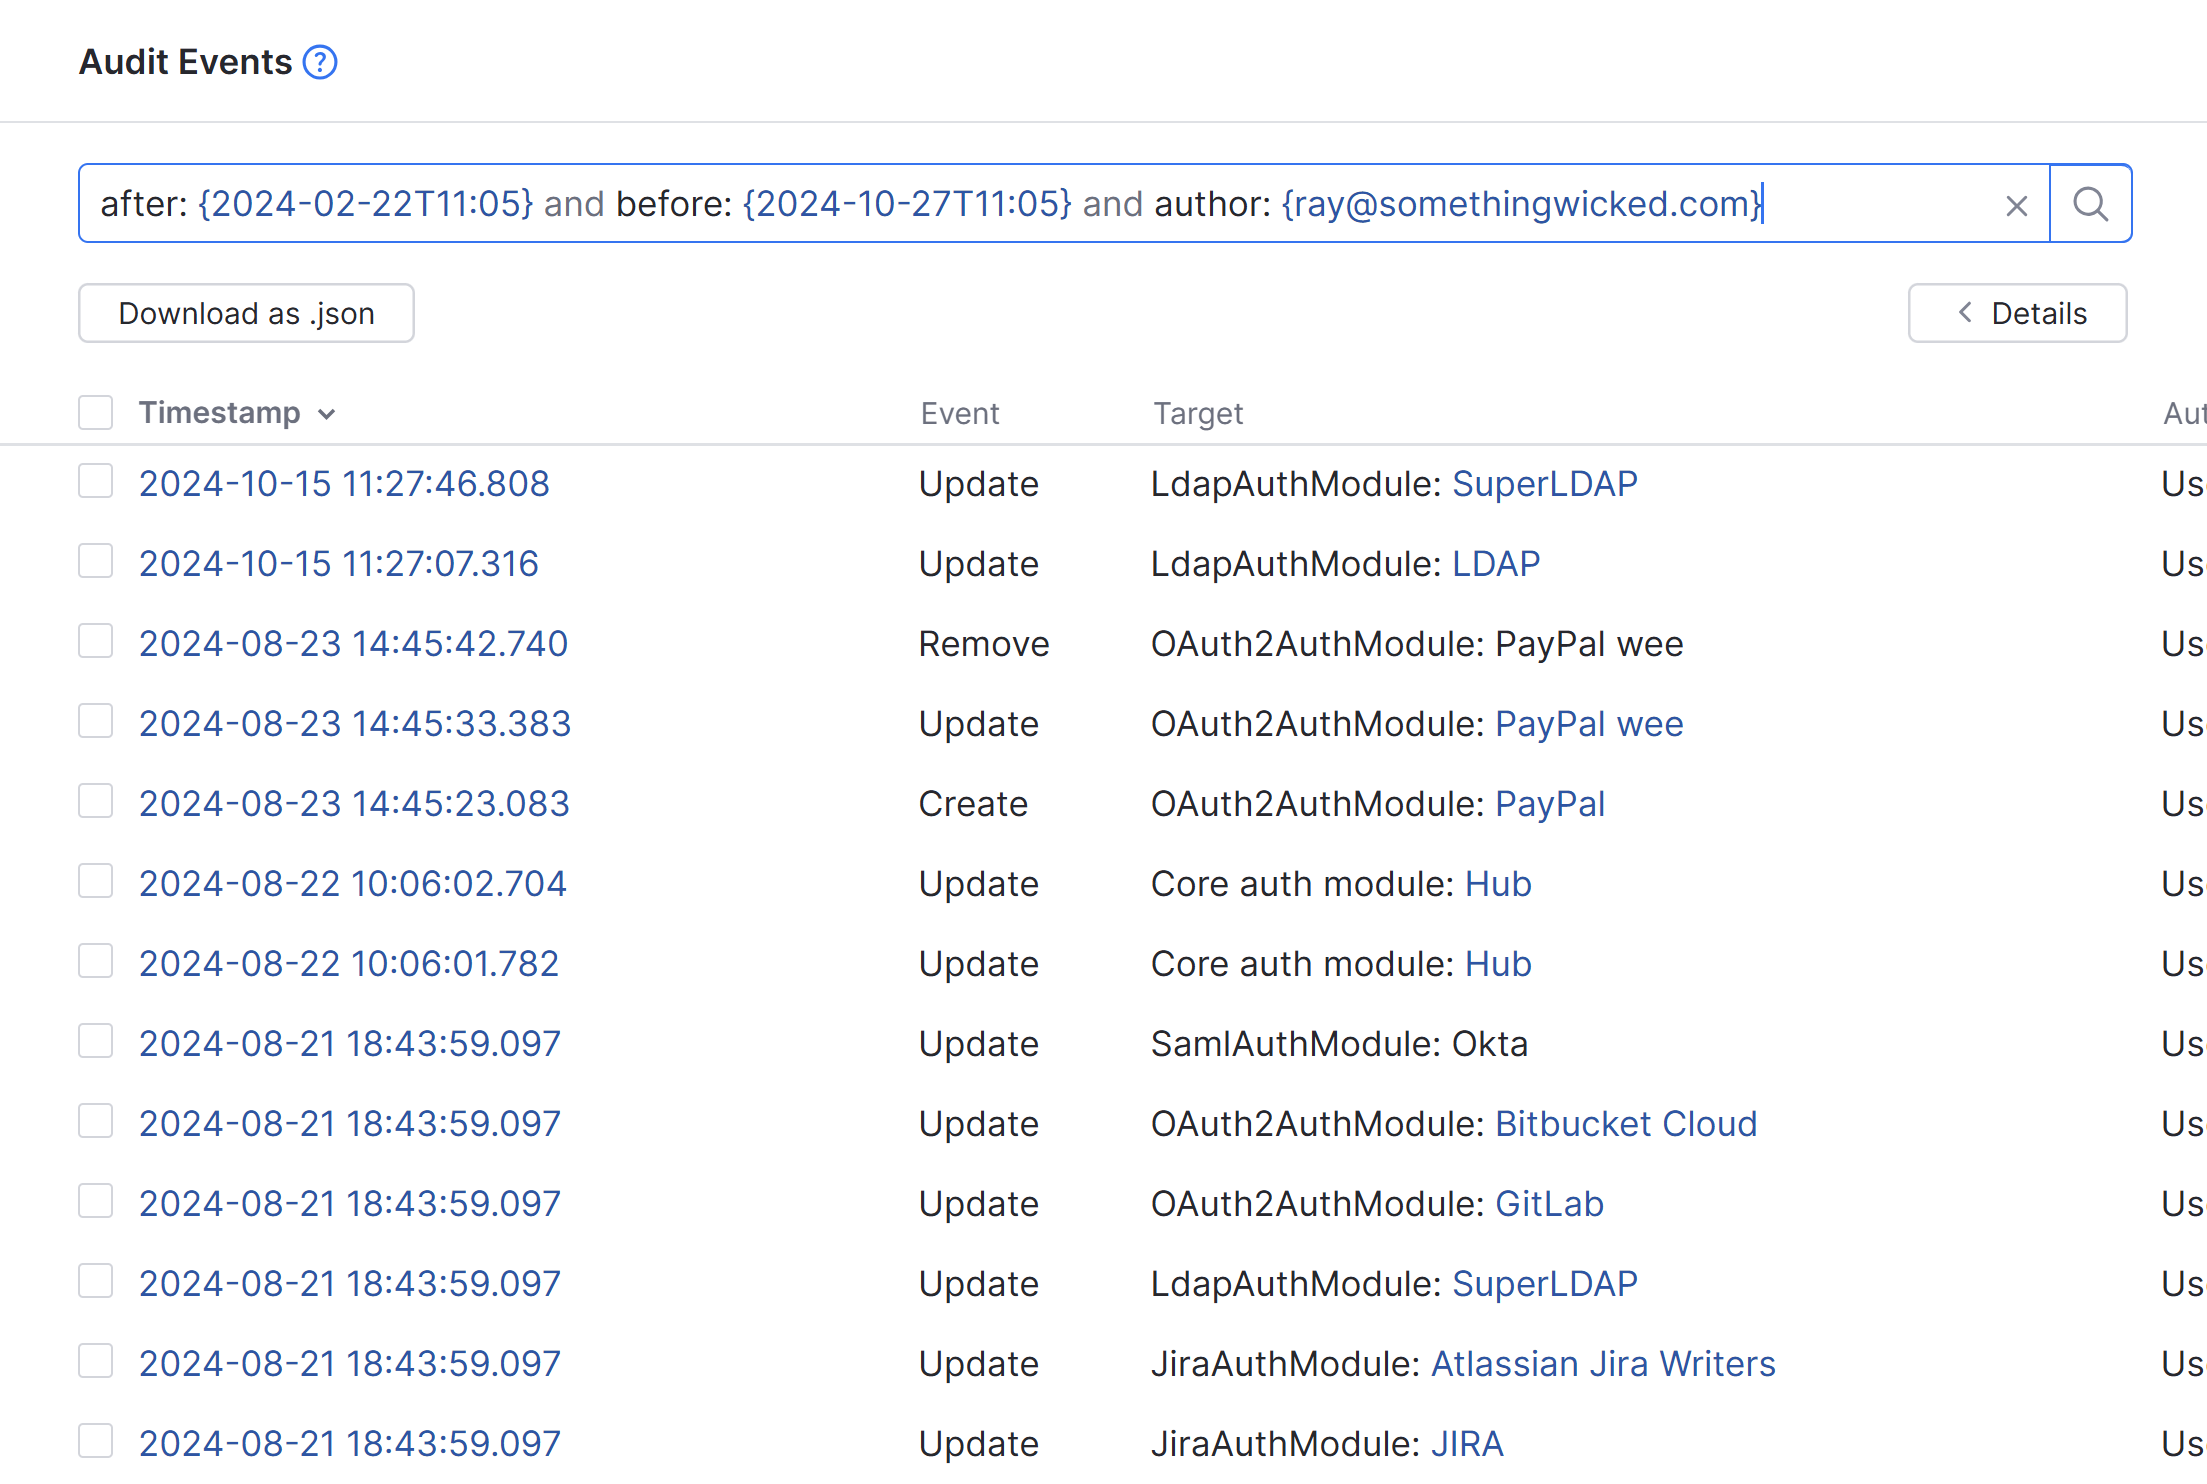Download audit events as .json
Image resolution: width=2207 pixels, height=1484 pixels.
(245, 313)
